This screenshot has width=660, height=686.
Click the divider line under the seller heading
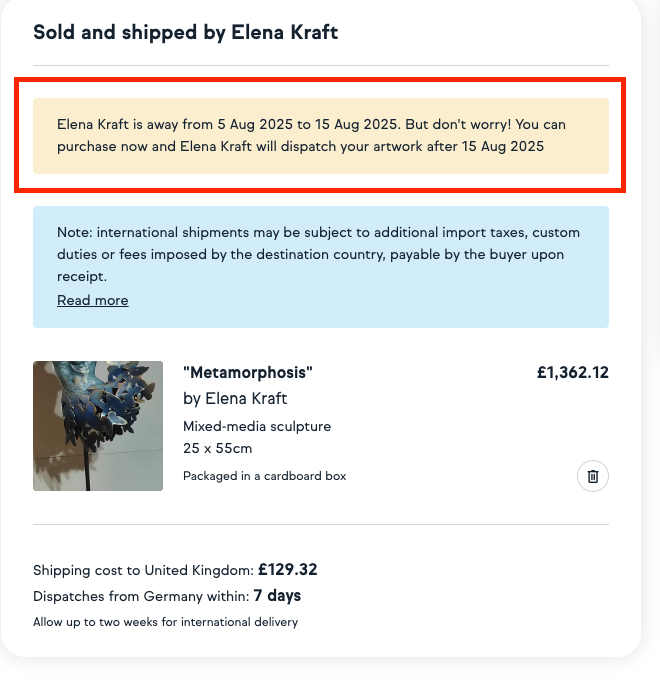click(321, 66)
